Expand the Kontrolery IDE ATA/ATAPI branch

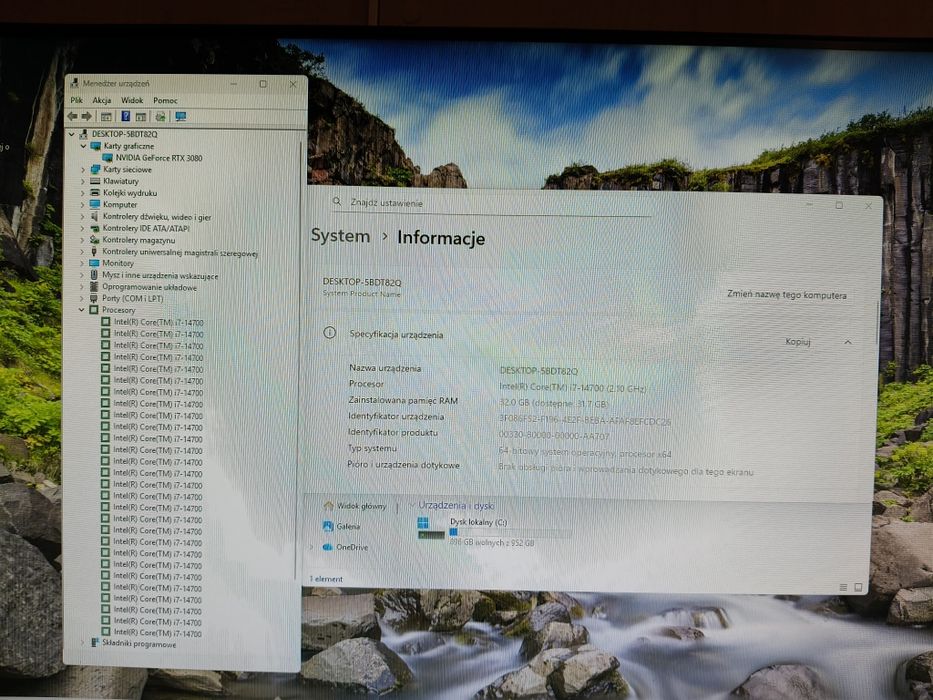pos(82,228)
